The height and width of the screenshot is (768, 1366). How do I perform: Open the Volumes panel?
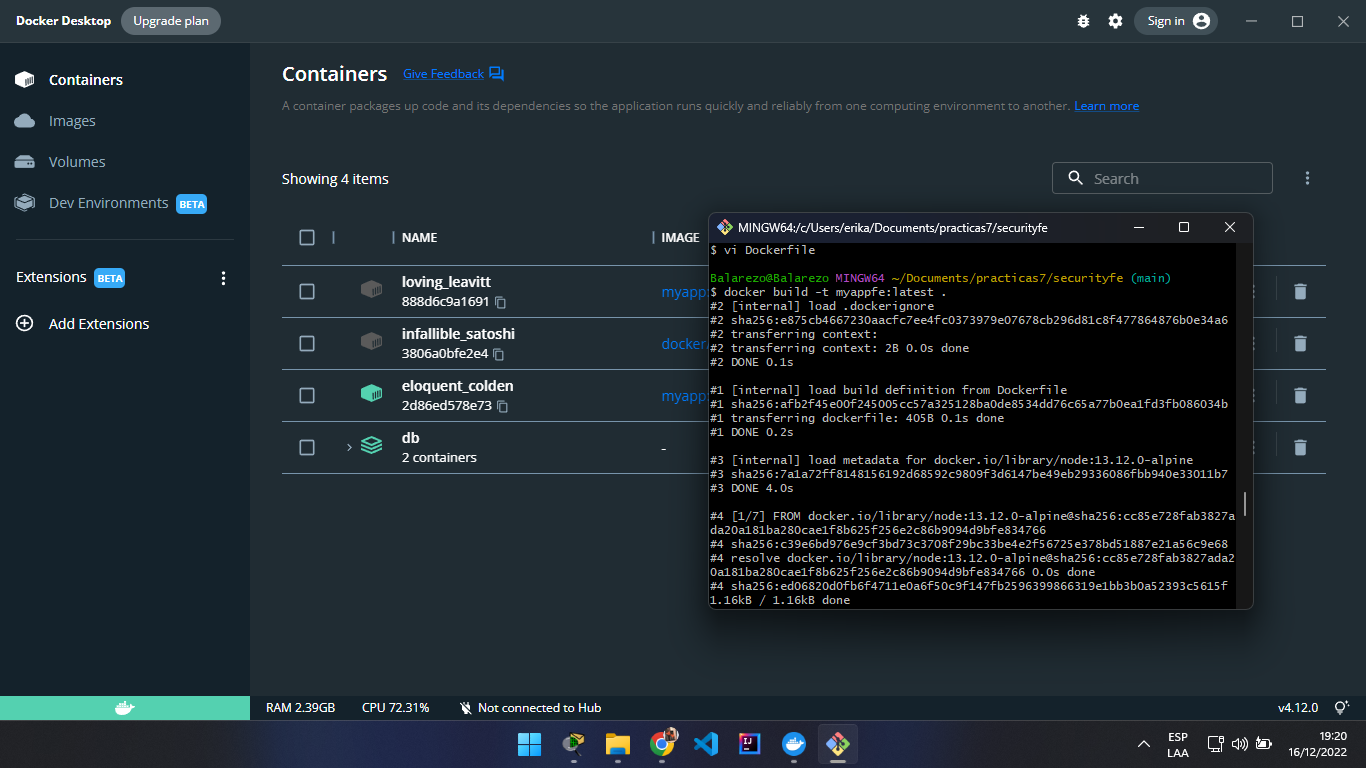tap(76, 161)
